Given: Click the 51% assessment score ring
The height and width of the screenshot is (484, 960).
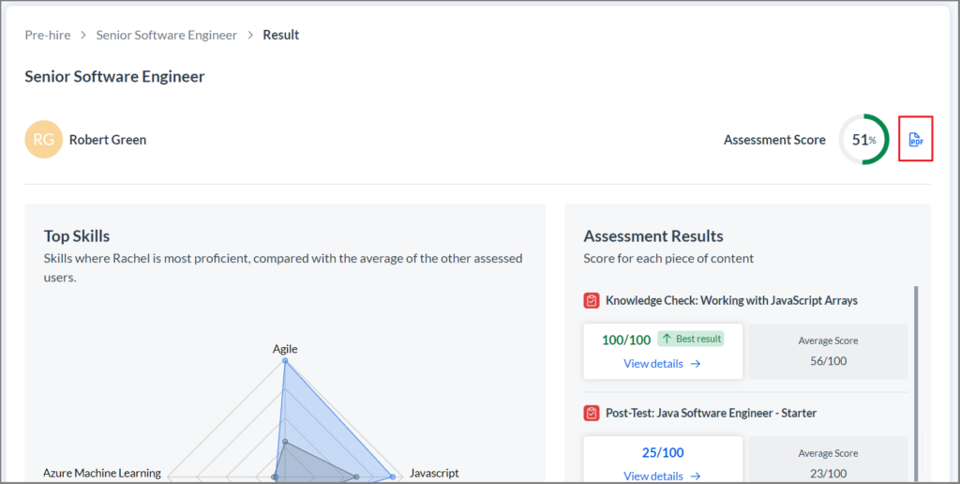Looking at the screenshot, I should click(863, 140).
